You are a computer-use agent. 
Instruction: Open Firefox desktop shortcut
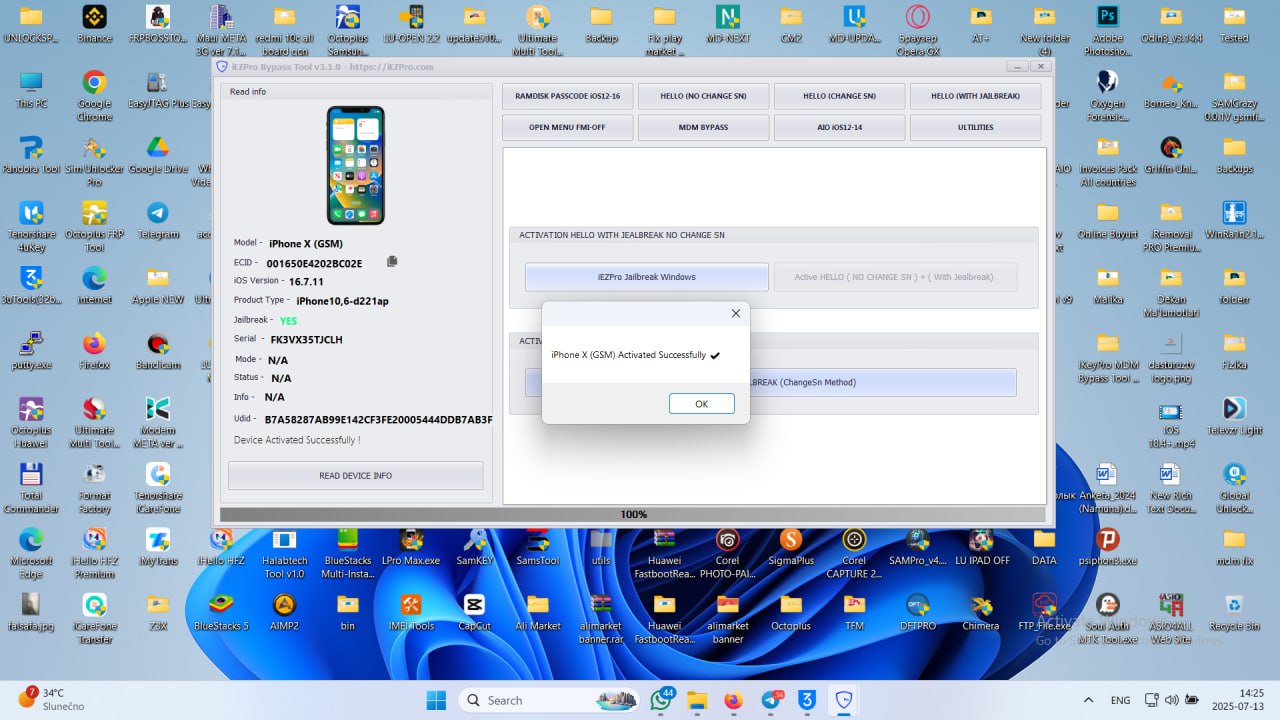tap(95, 351)
